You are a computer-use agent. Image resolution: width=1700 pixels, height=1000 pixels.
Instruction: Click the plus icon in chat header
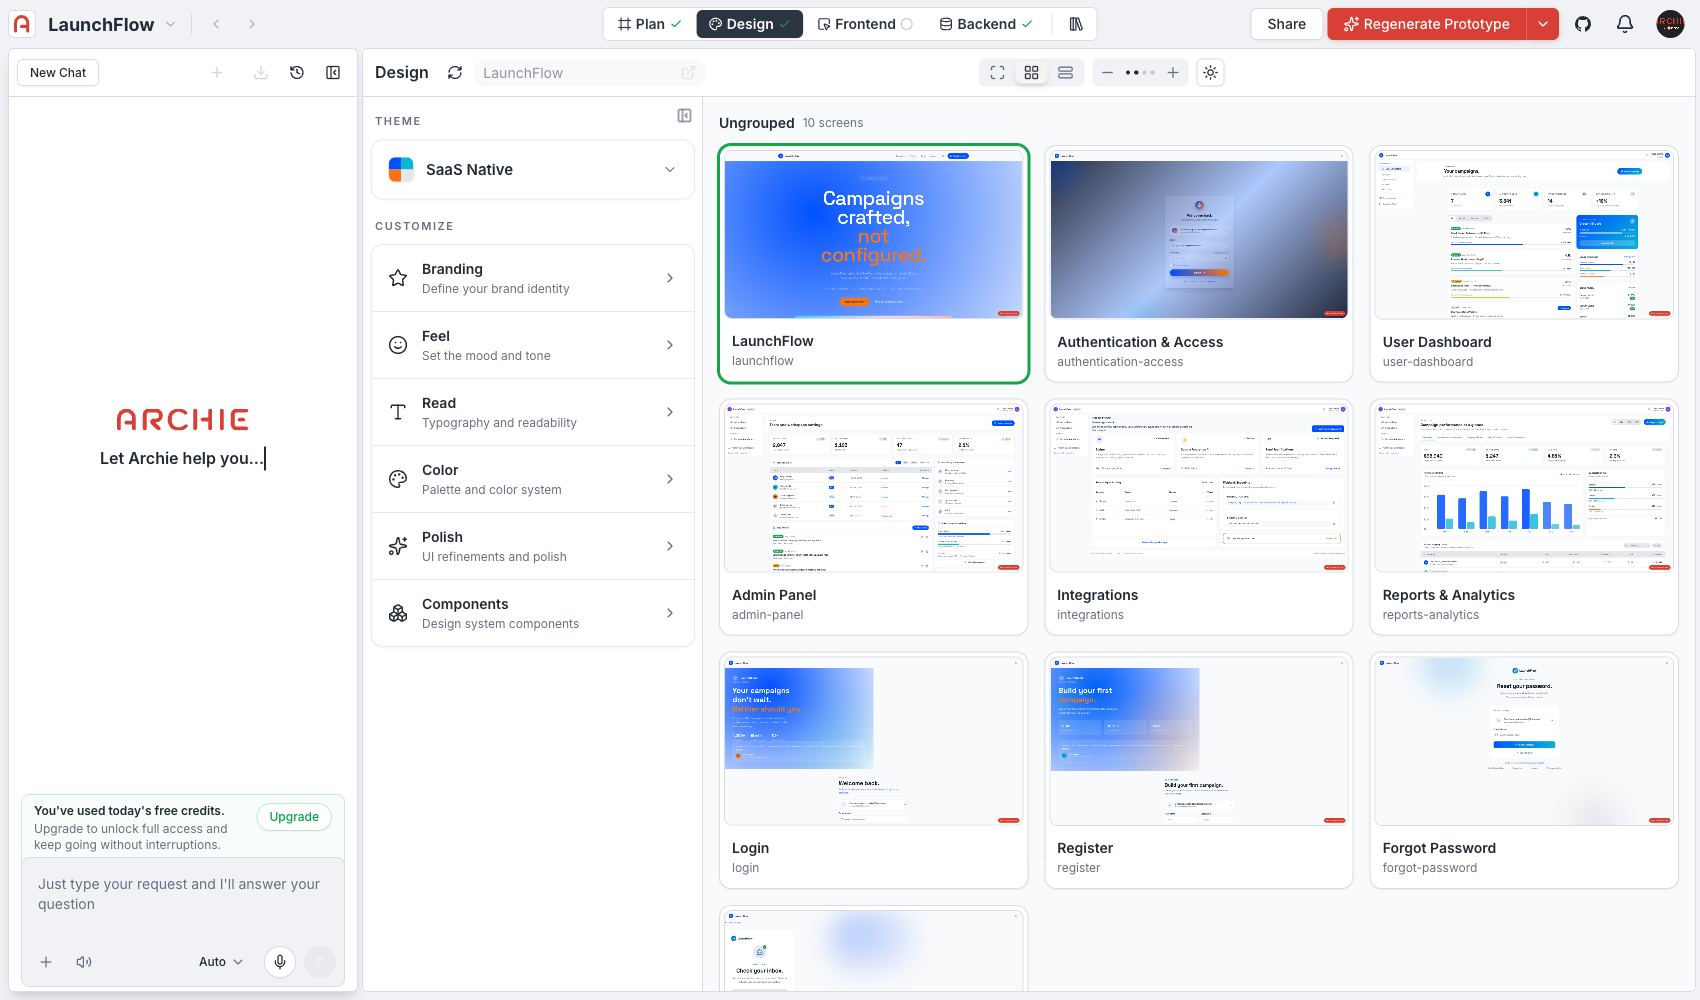coord(217,73)
